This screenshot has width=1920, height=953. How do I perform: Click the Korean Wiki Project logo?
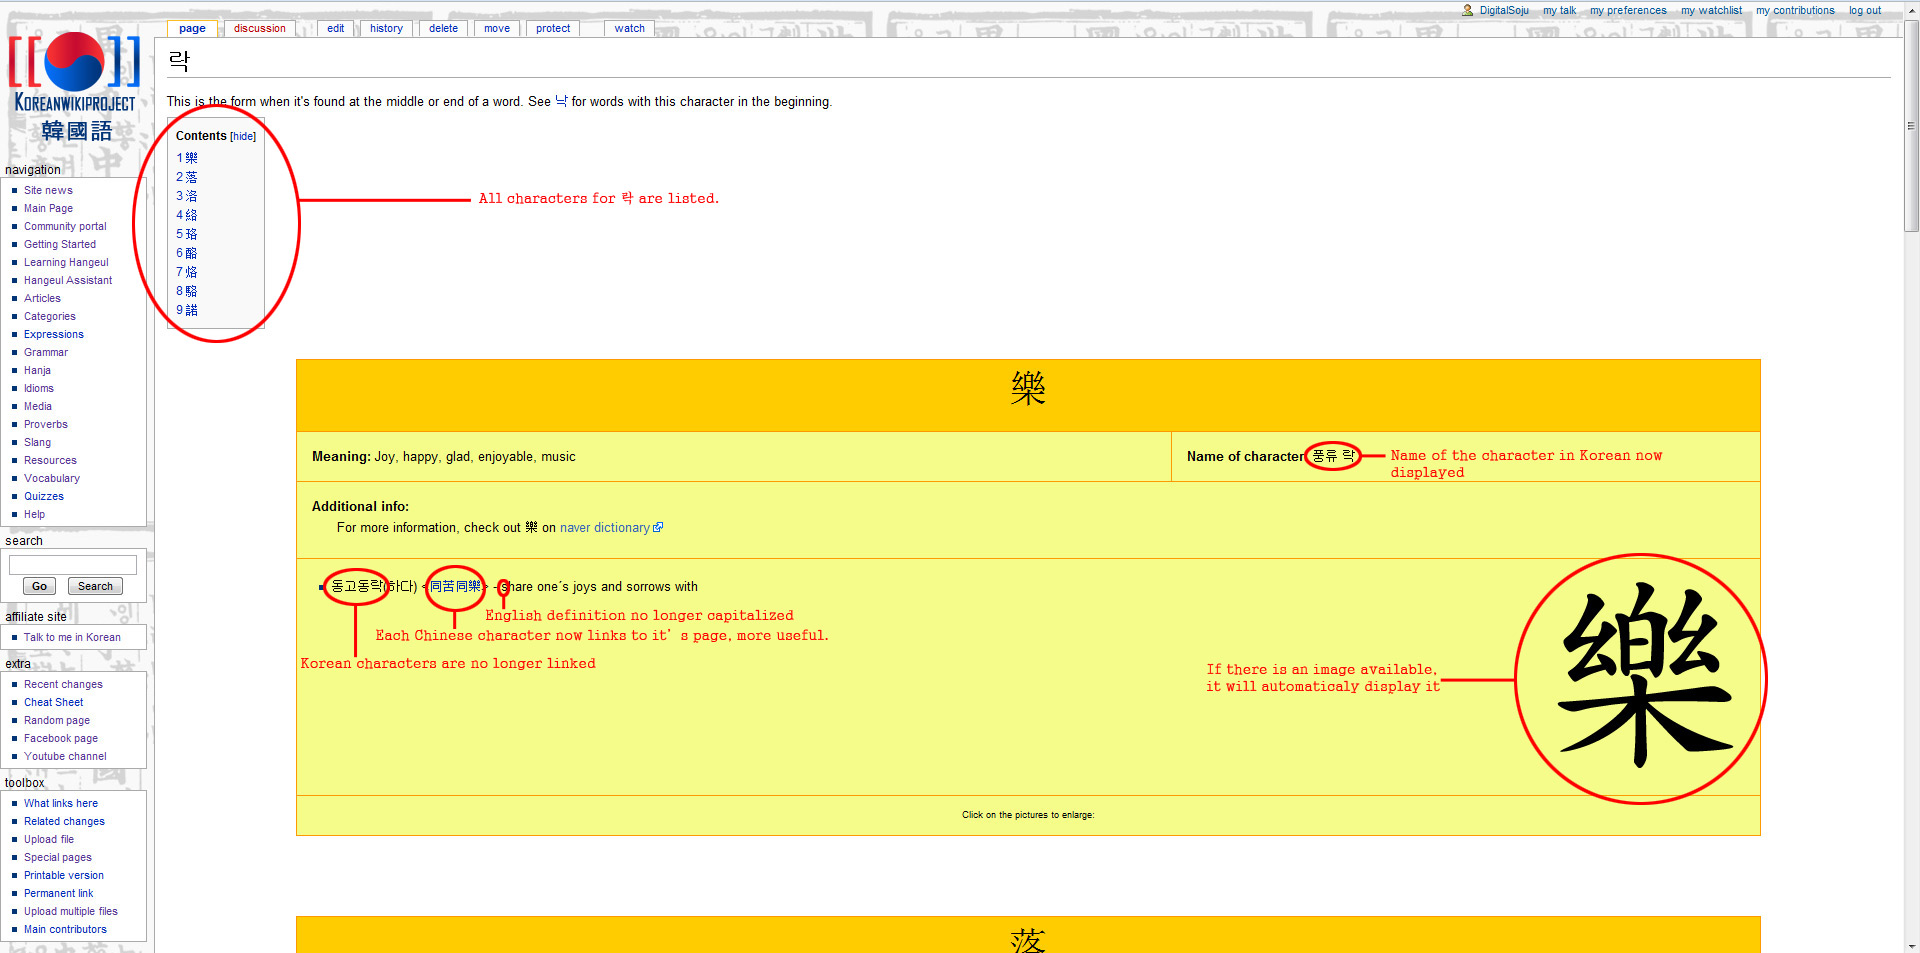(75, 87)
